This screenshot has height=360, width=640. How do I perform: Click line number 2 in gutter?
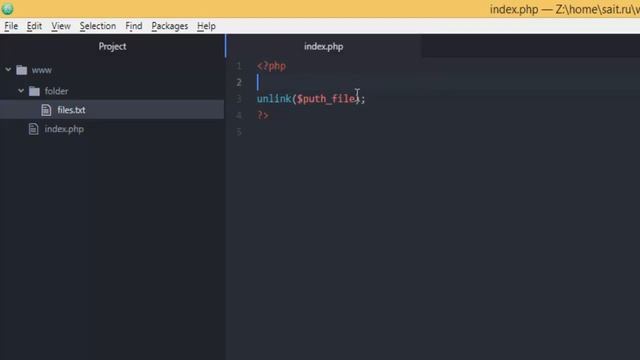point(239,82)
